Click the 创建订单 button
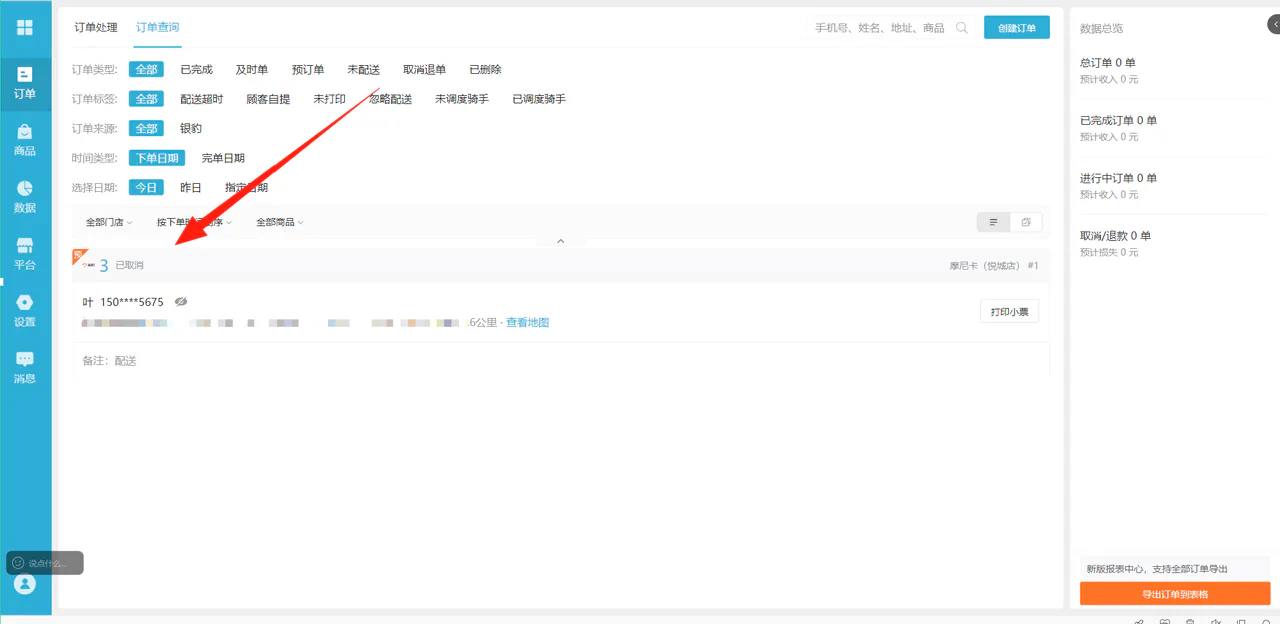Viewport: 1280px width, 624px height. [1017, 28]
